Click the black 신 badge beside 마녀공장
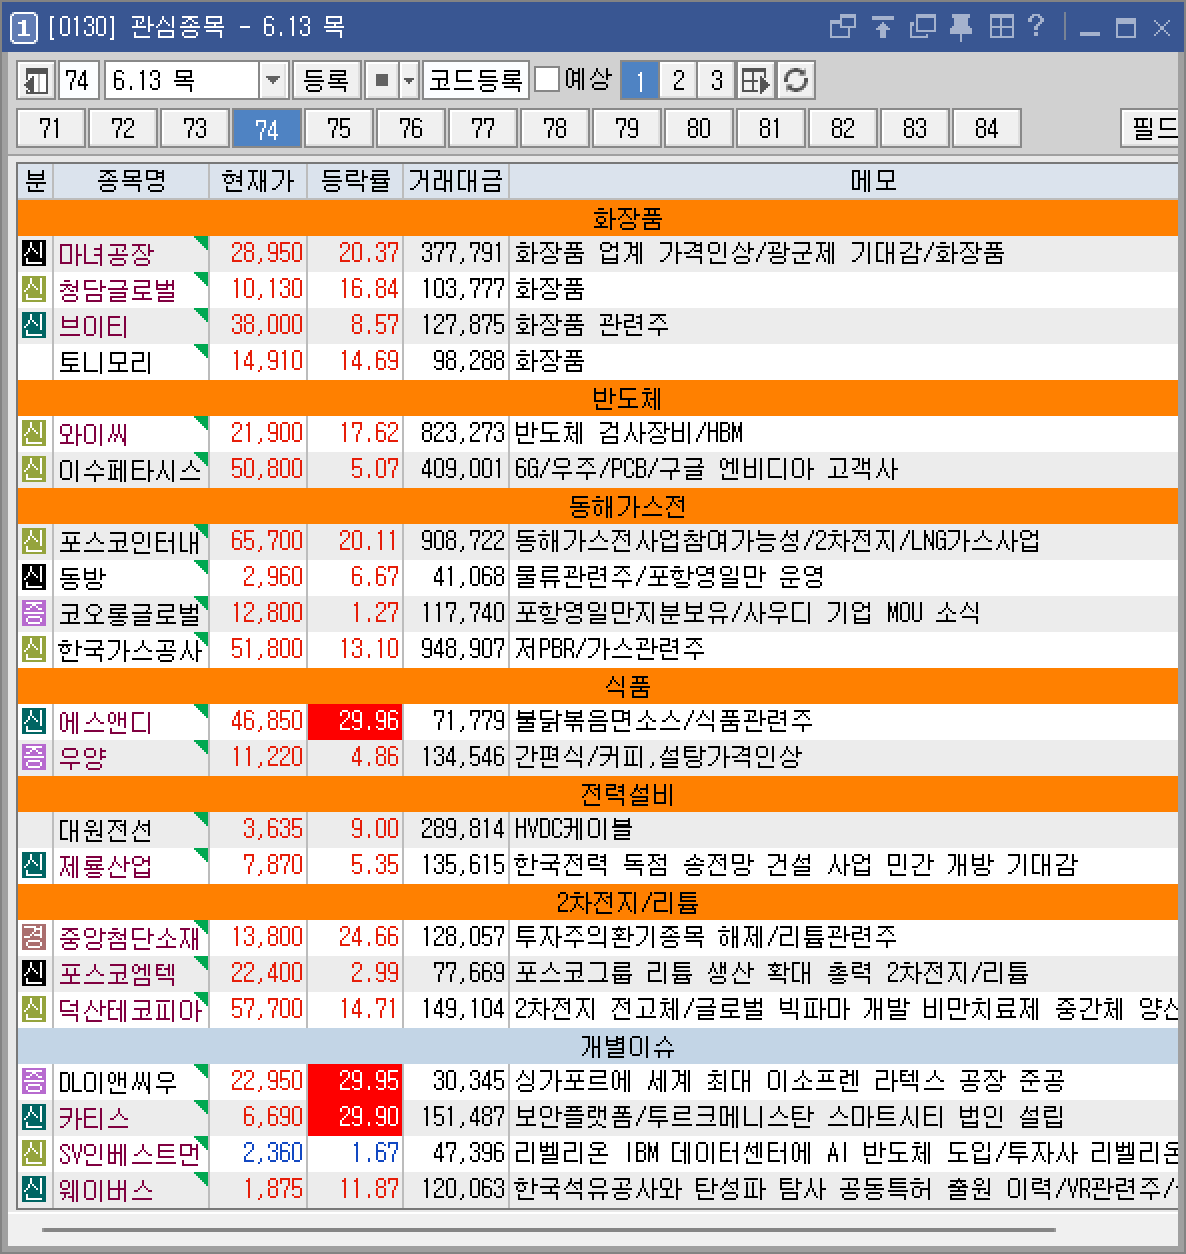This screenshot has width=1186, height=1254. click(34, 253)
